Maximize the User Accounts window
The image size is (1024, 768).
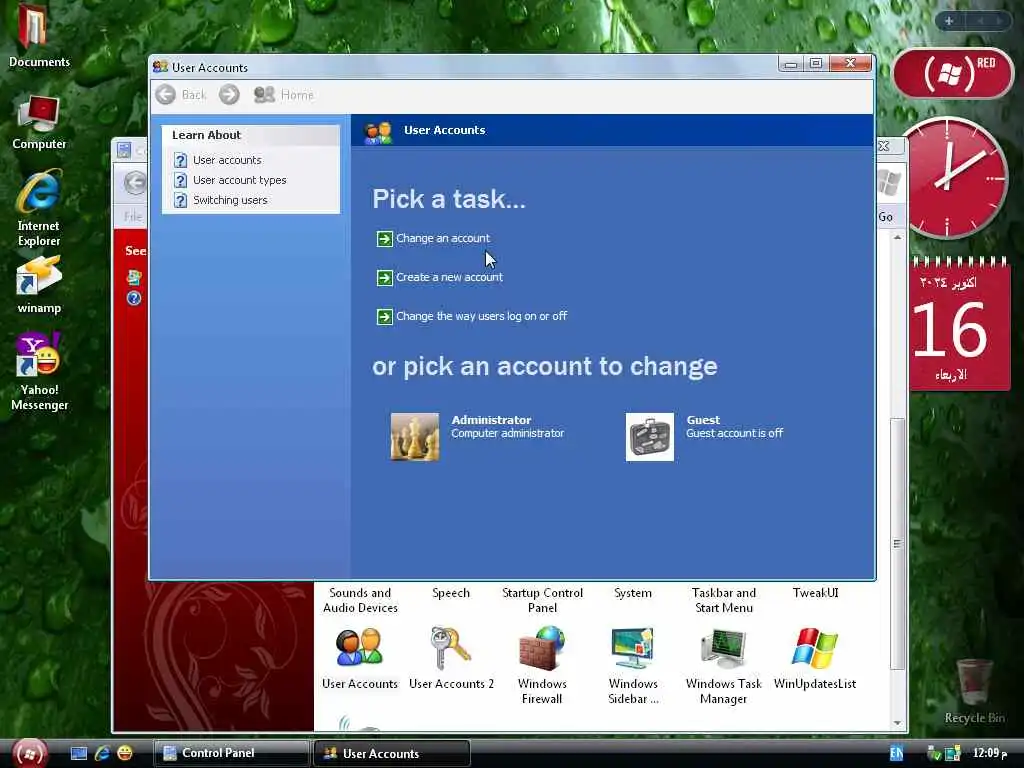(816, 63)
